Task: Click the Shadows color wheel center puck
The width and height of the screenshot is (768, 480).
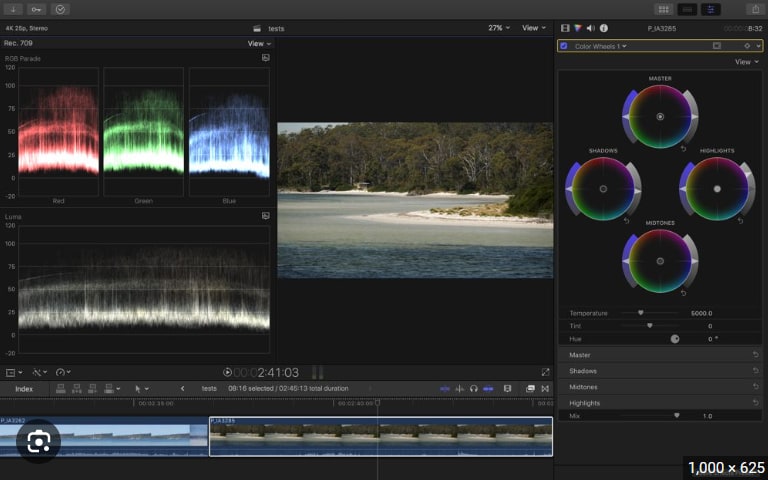Action: click(x=603, y=189)
